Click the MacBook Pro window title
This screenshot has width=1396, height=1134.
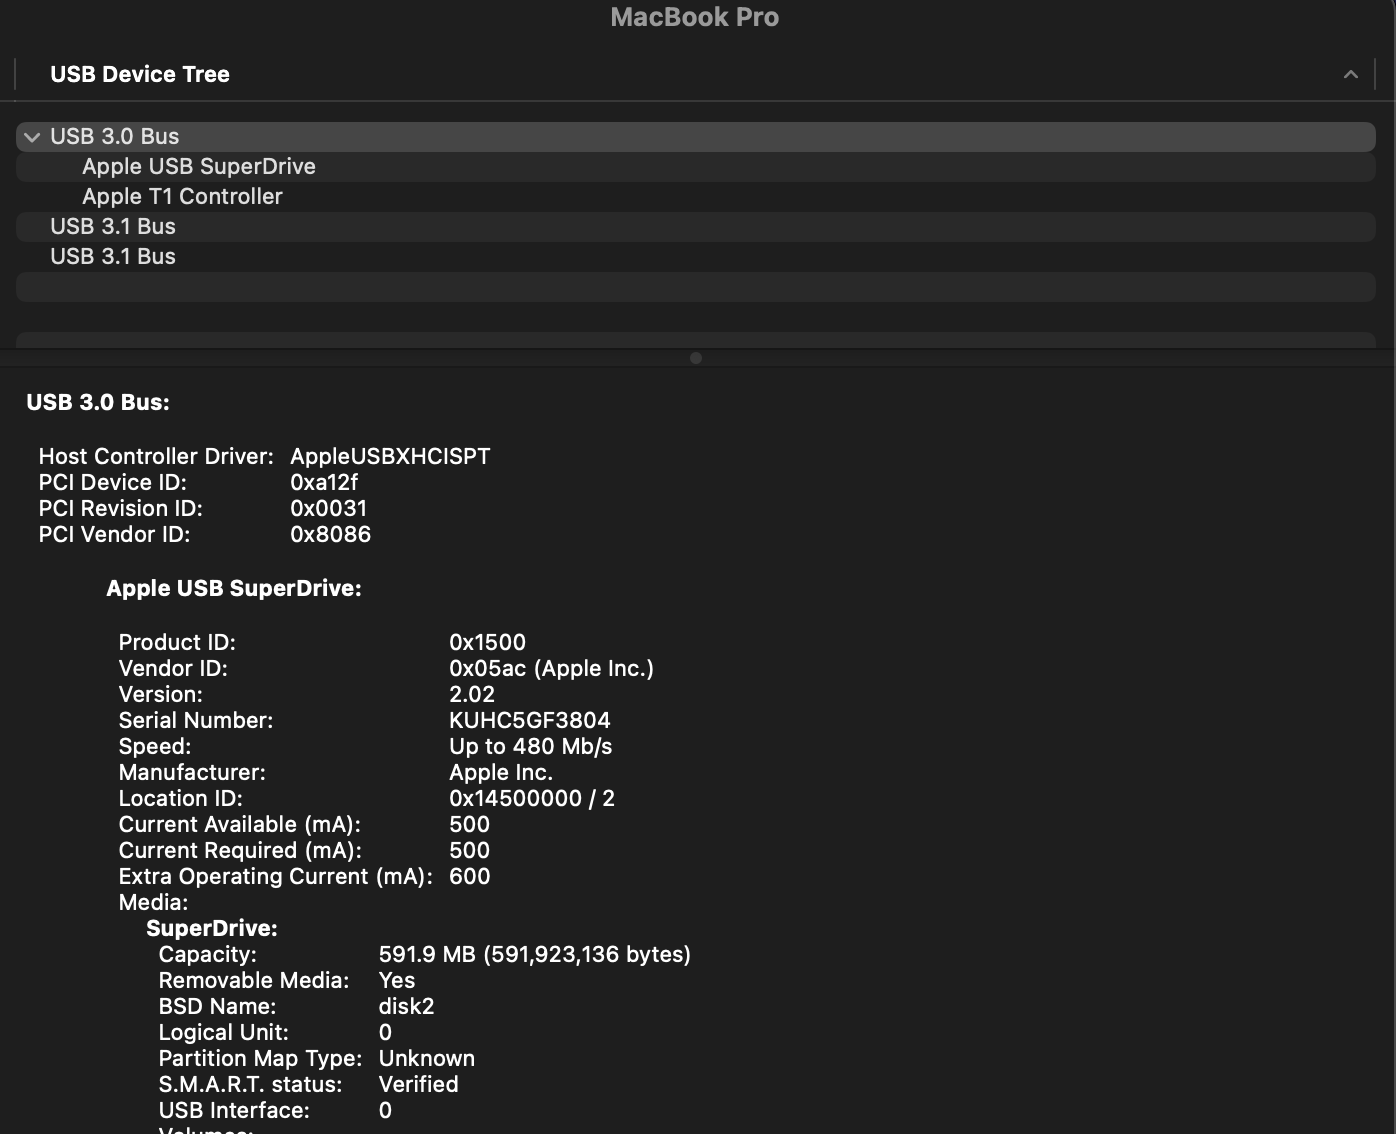click(x=695, y=17)
